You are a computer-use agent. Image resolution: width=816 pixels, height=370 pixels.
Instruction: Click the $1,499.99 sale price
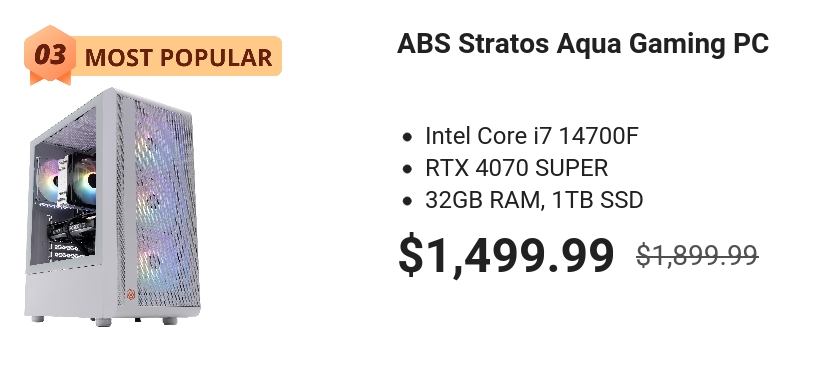pyautogui.click(x=506, y=255)
